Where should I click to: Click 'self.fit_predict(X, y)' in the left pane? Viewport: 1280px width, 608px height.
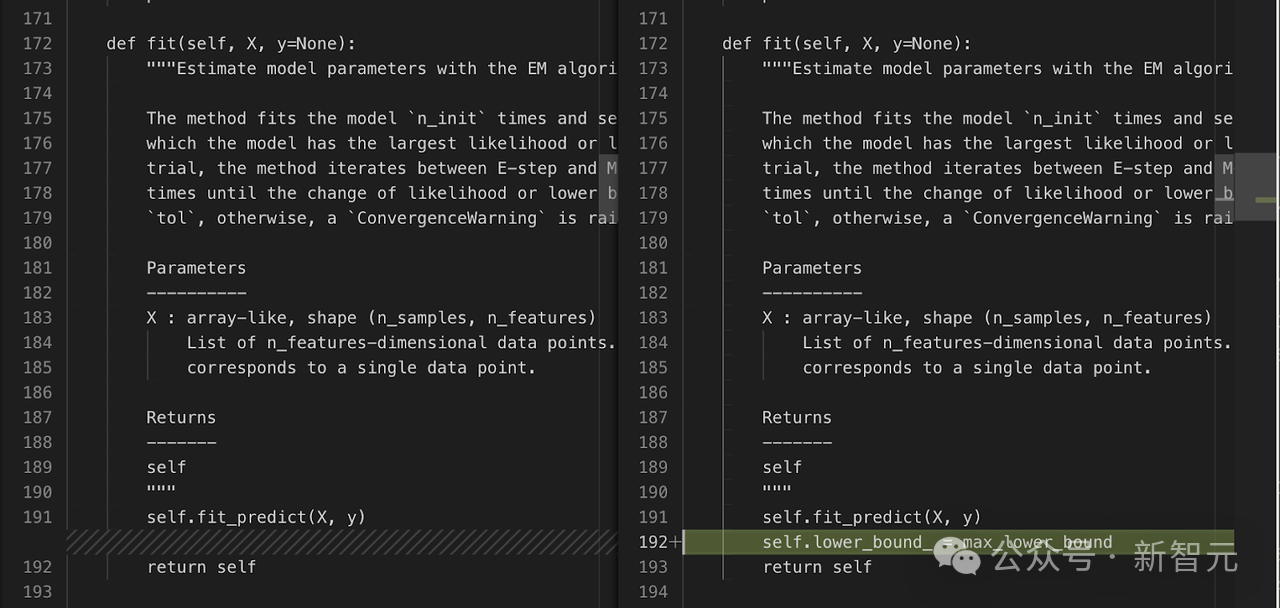256,517
